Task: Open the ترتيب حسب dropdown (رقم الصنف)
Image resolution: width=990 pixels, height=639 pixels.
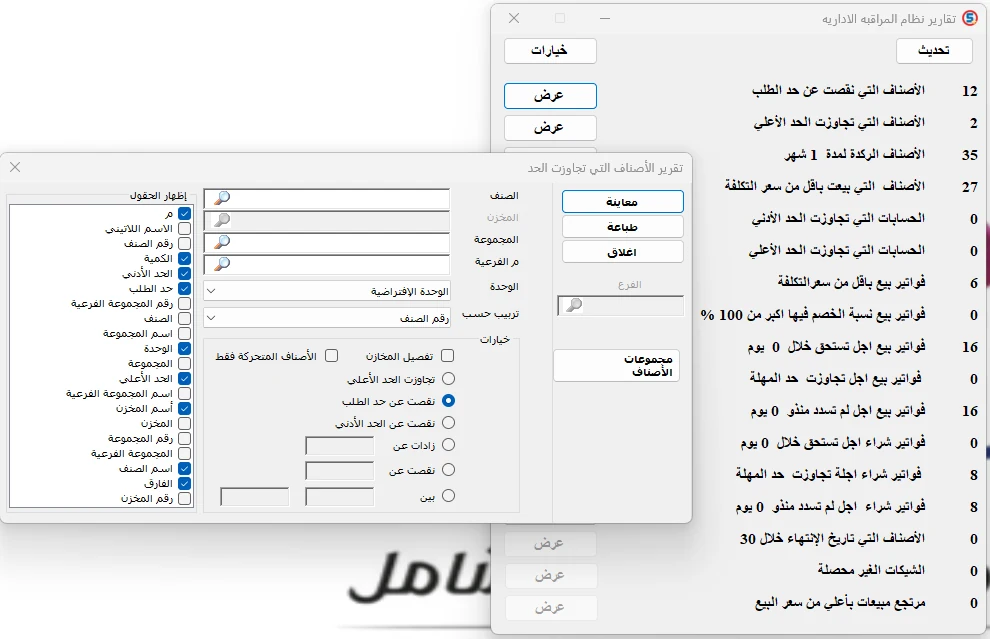Action: pyautogui.click(x=327, y=318)
